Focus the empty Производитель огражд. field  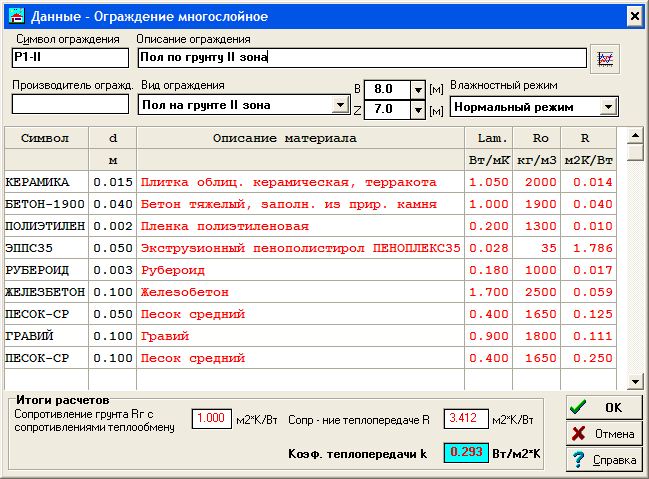70,104
